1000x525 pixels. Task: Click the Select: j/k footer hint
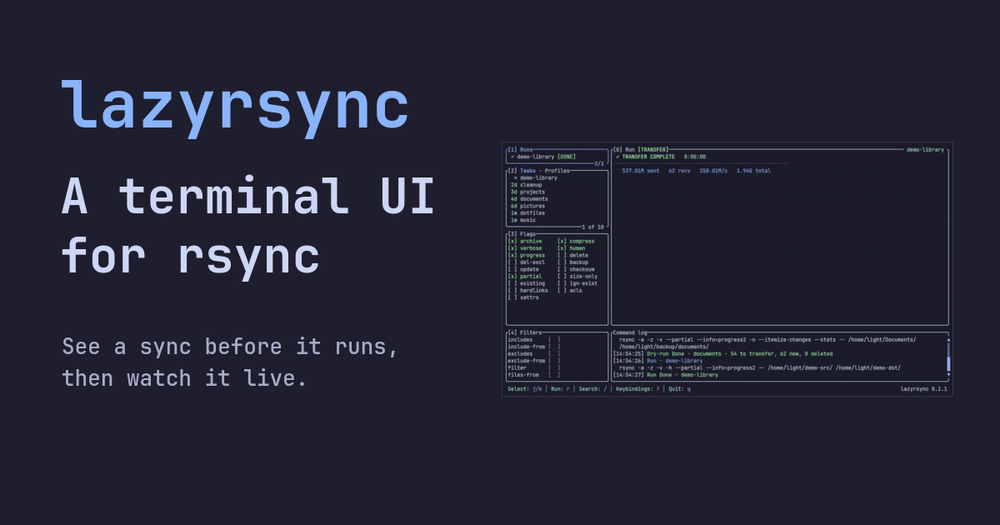pyautogui.click(x=524, y=389)
